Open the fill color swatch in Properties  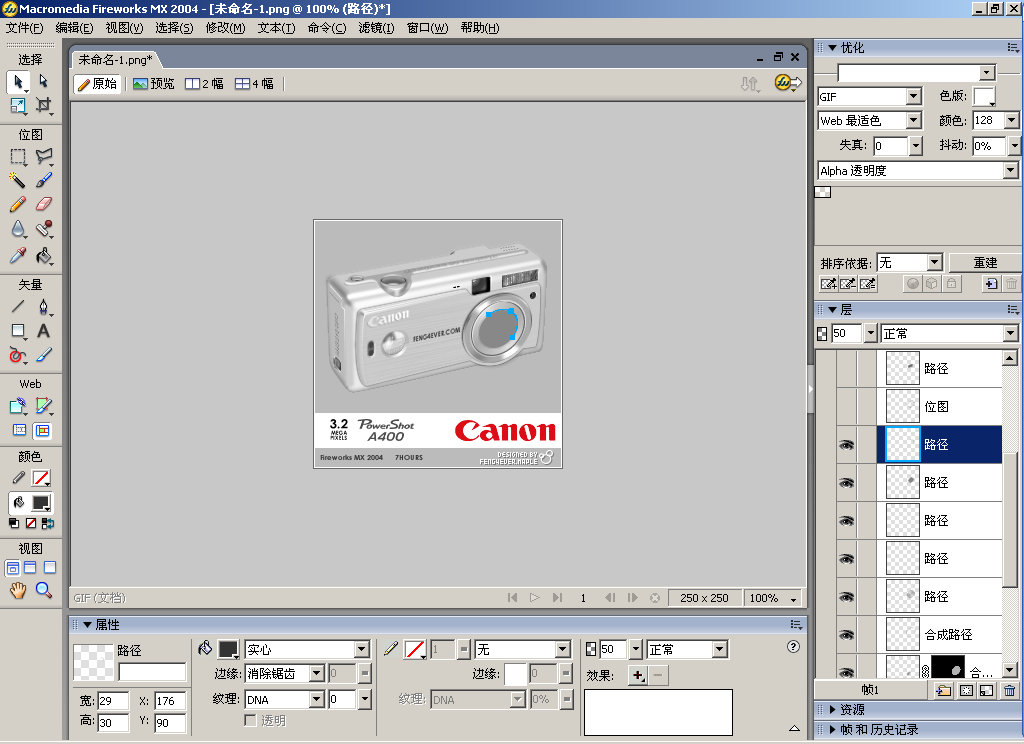228,649
